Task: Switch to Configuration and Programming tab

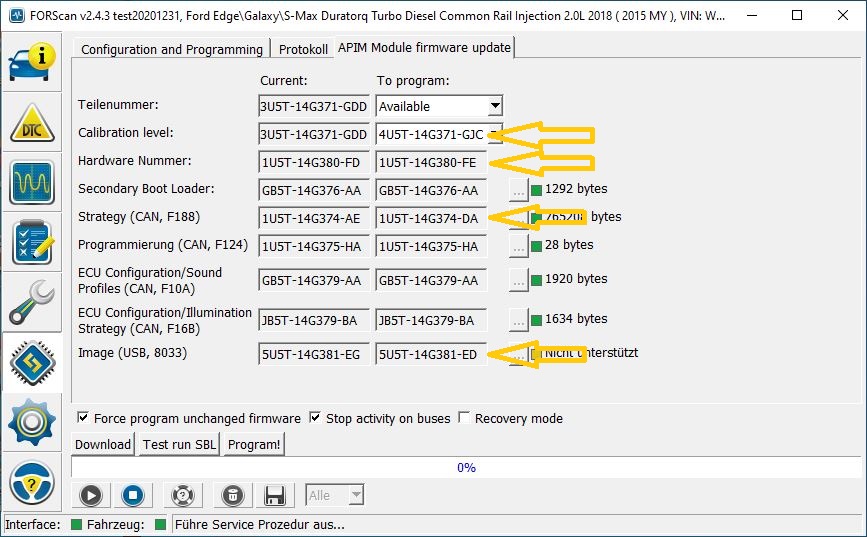Action: [171, 49]
